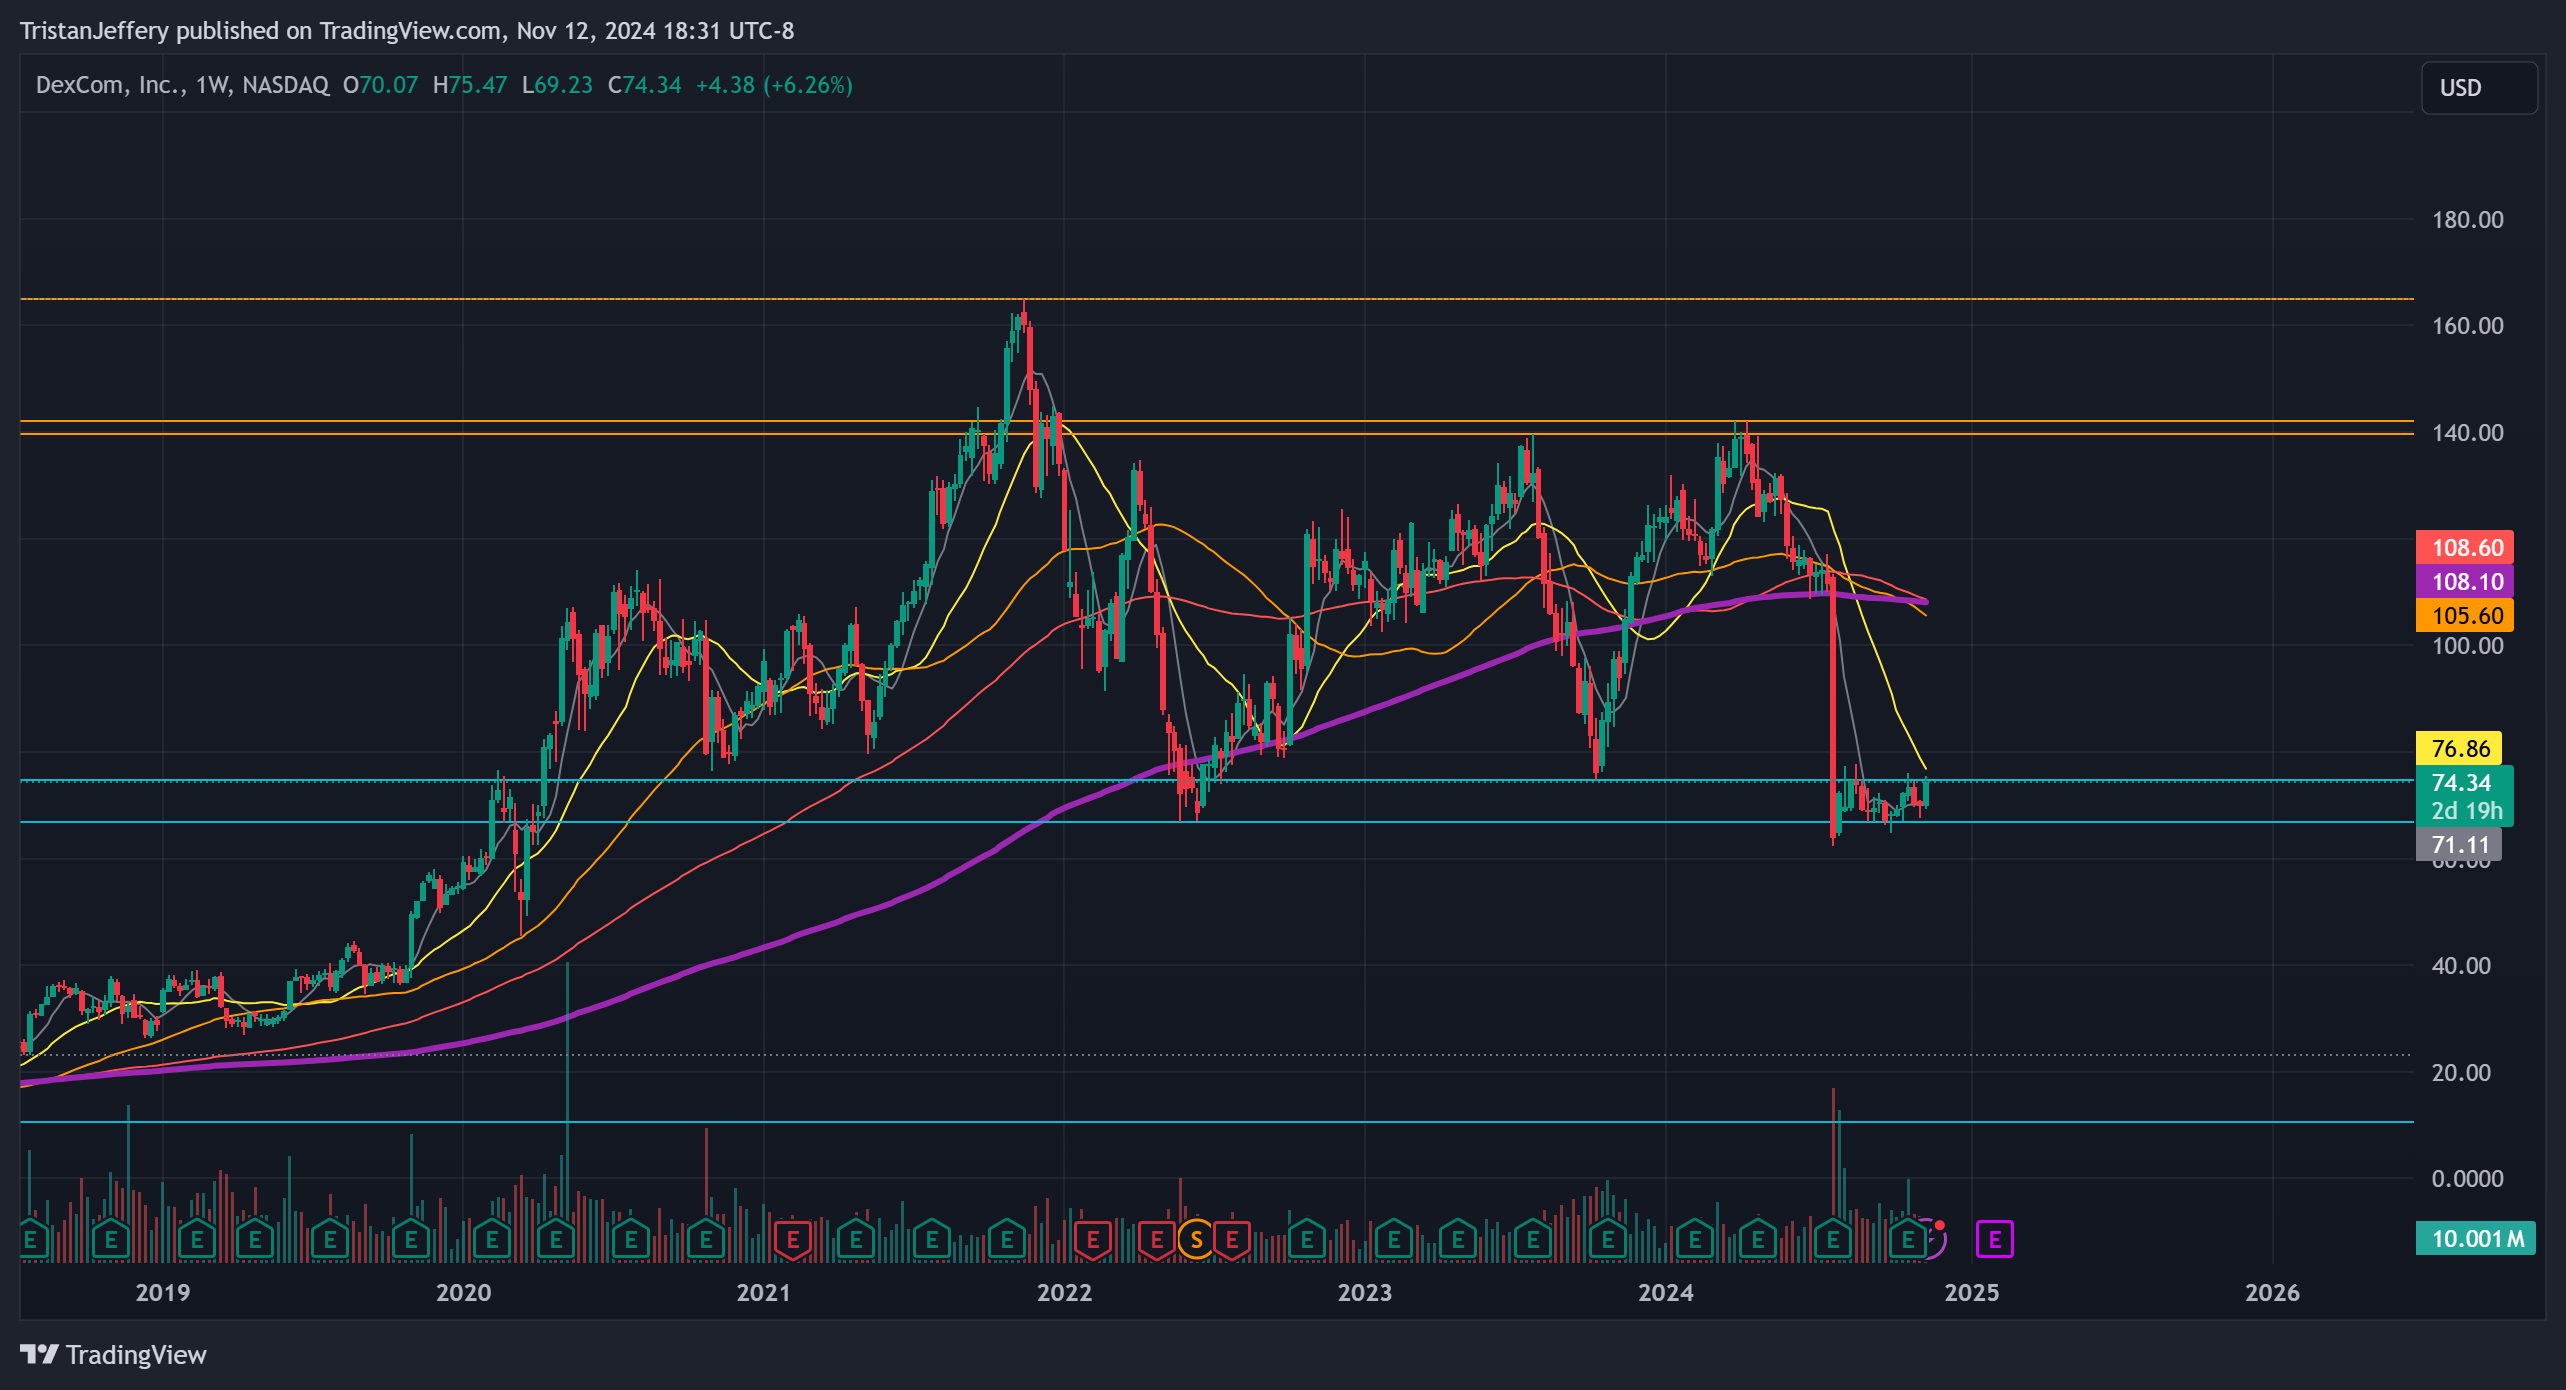Click the 2026 label on the time axis
Image resolution: width=2566 pixels, height=1390 pixels.
pyautogui.click(x=2272, y=1293)
